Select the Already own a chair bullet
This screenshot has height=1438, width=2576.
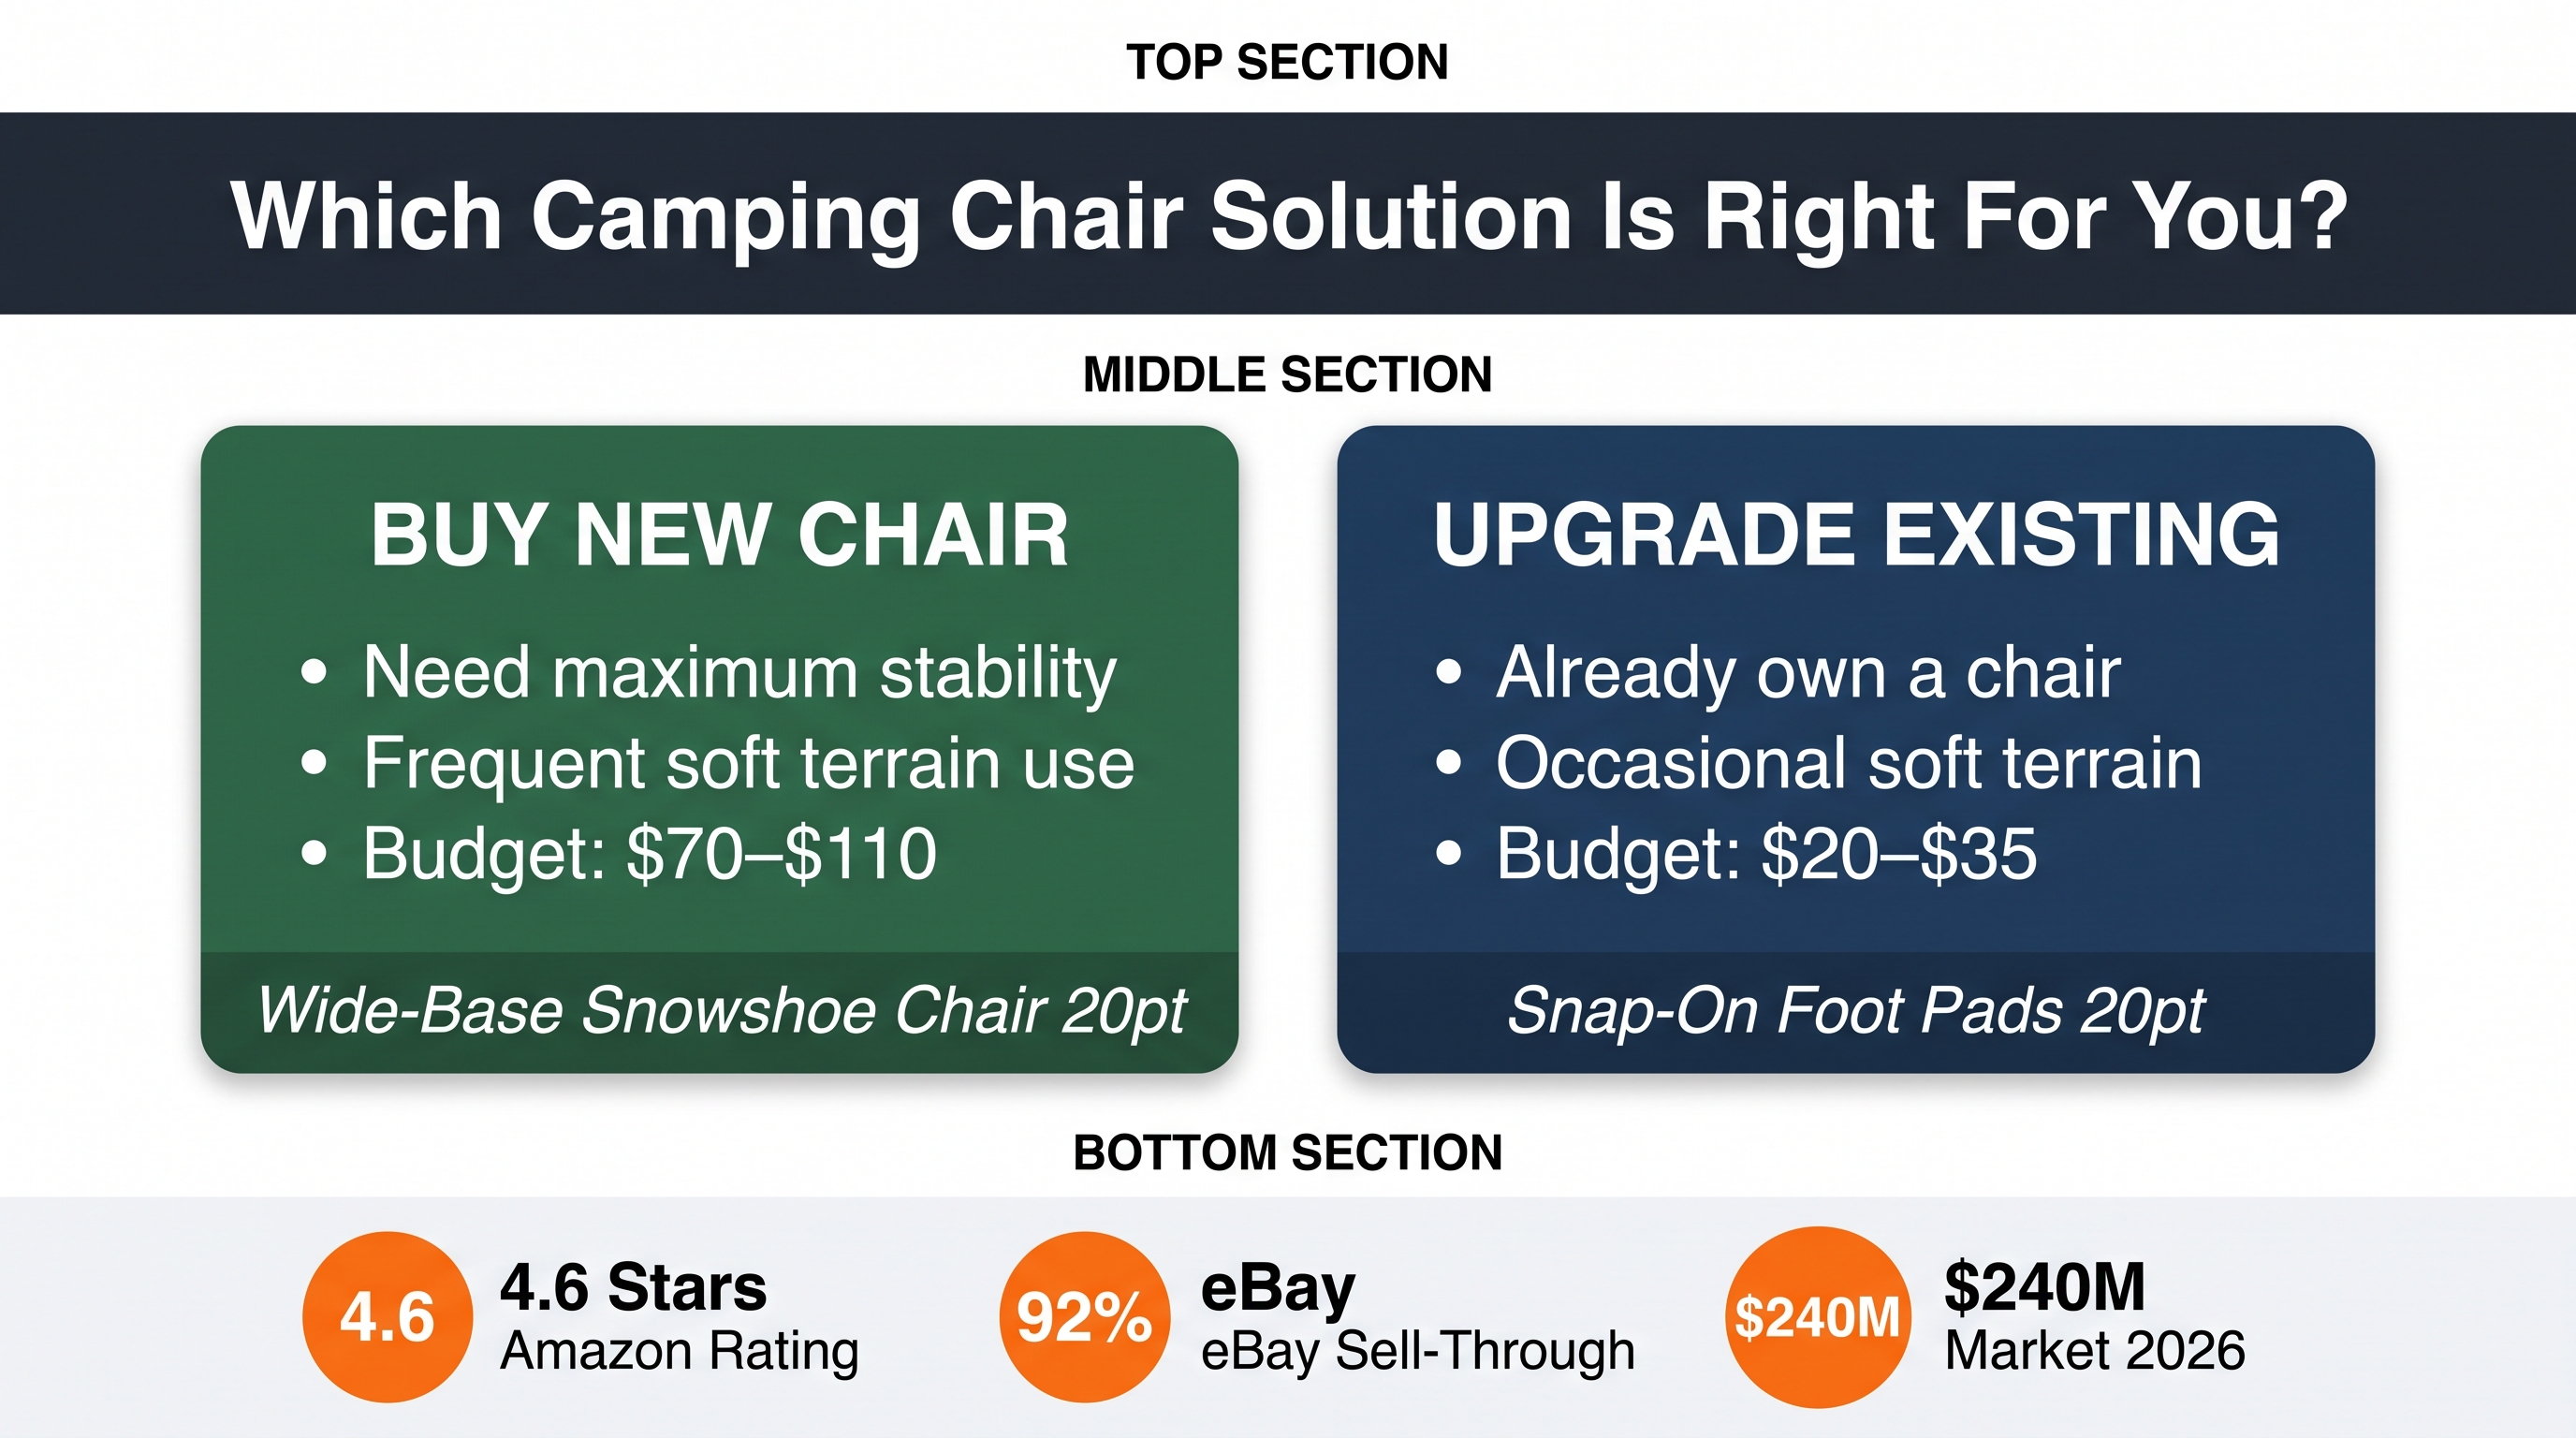point(1778,673)
